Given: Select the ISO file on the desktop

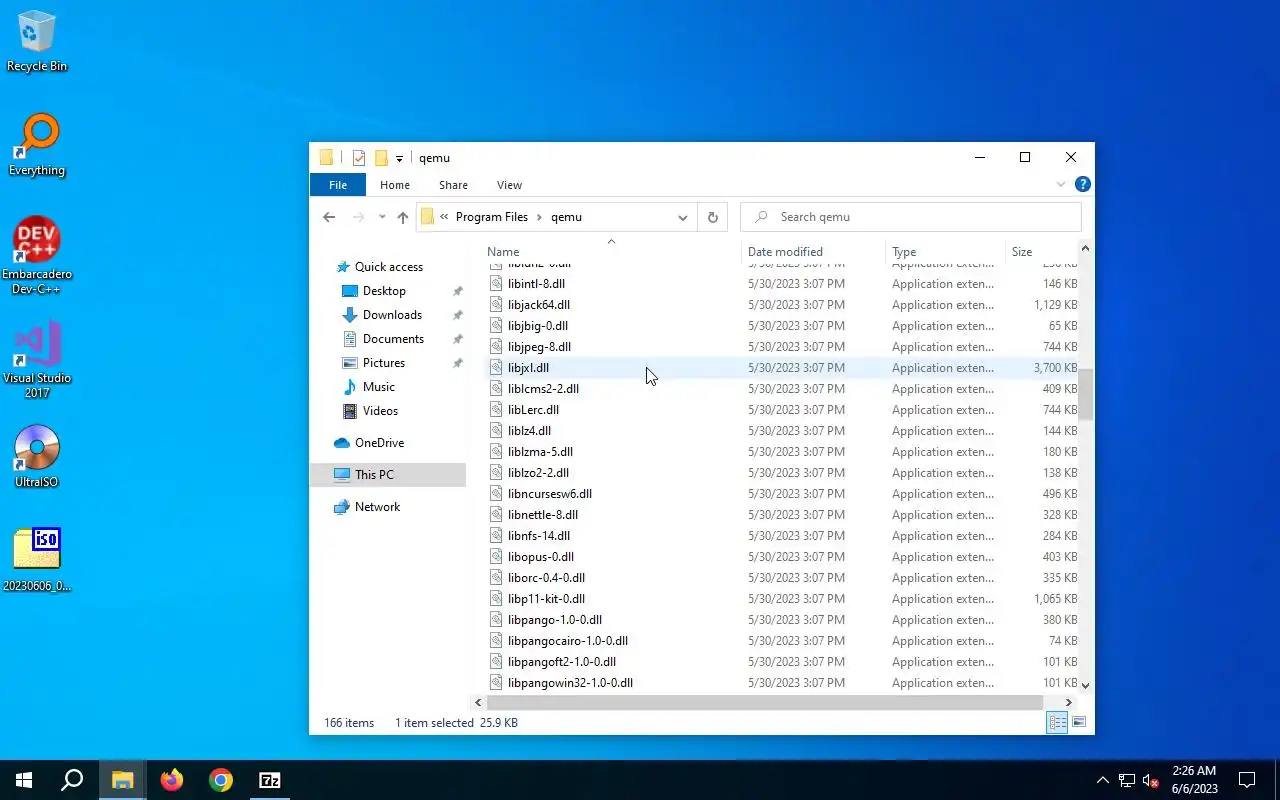Looking at the screenshot, I should tap(37, 560).
